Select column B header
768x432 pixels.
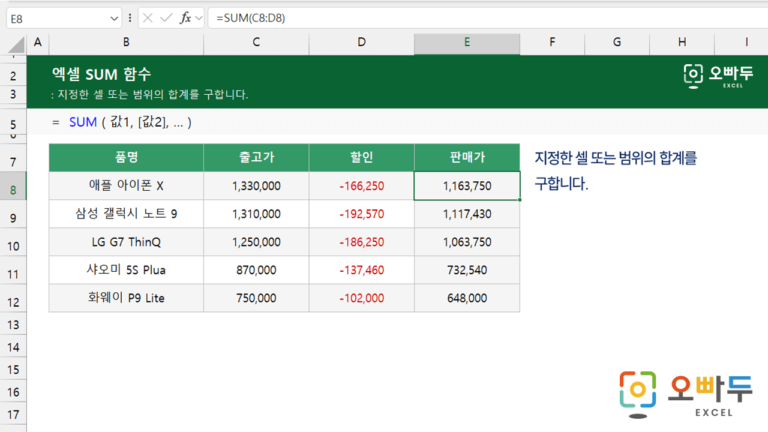point(126,43)
